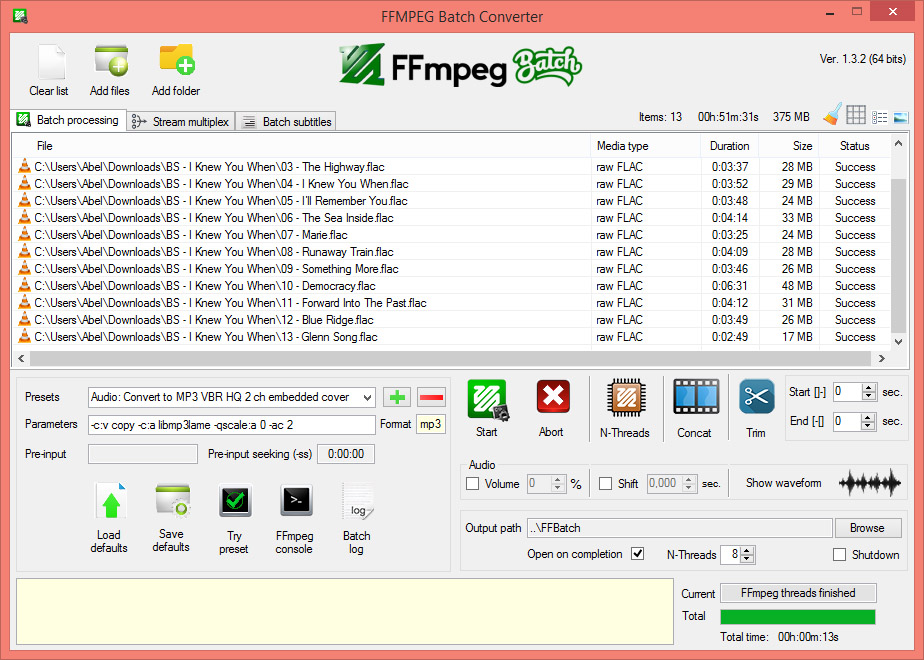The image size is (924, 660).
Task: Click the N-Threads processor icon
Action: (626, 398)
